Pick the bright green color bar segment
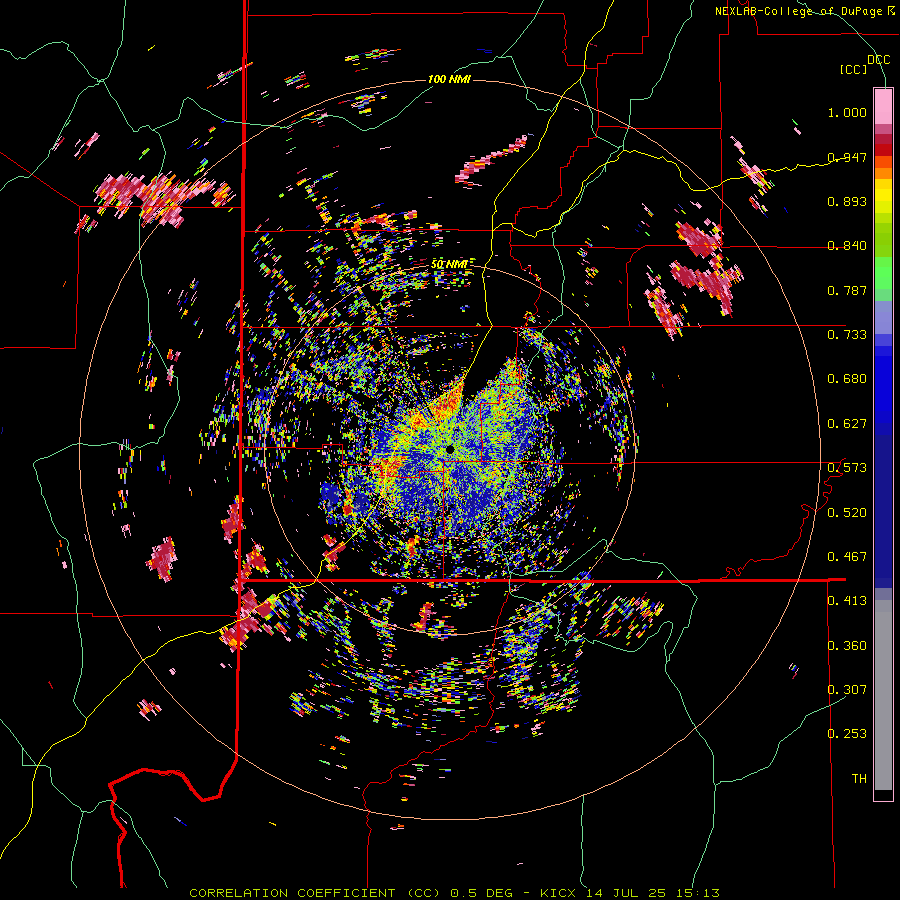900x900 pixels. point(883,273)
